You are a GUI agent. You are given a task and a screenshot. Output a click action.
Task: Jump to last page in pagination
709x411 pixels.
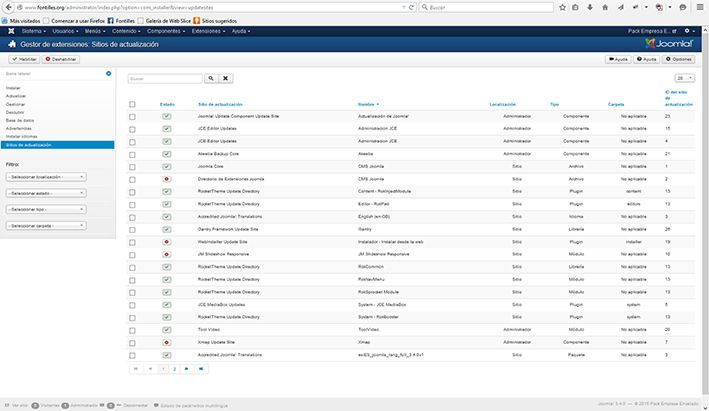click(201, 369)
